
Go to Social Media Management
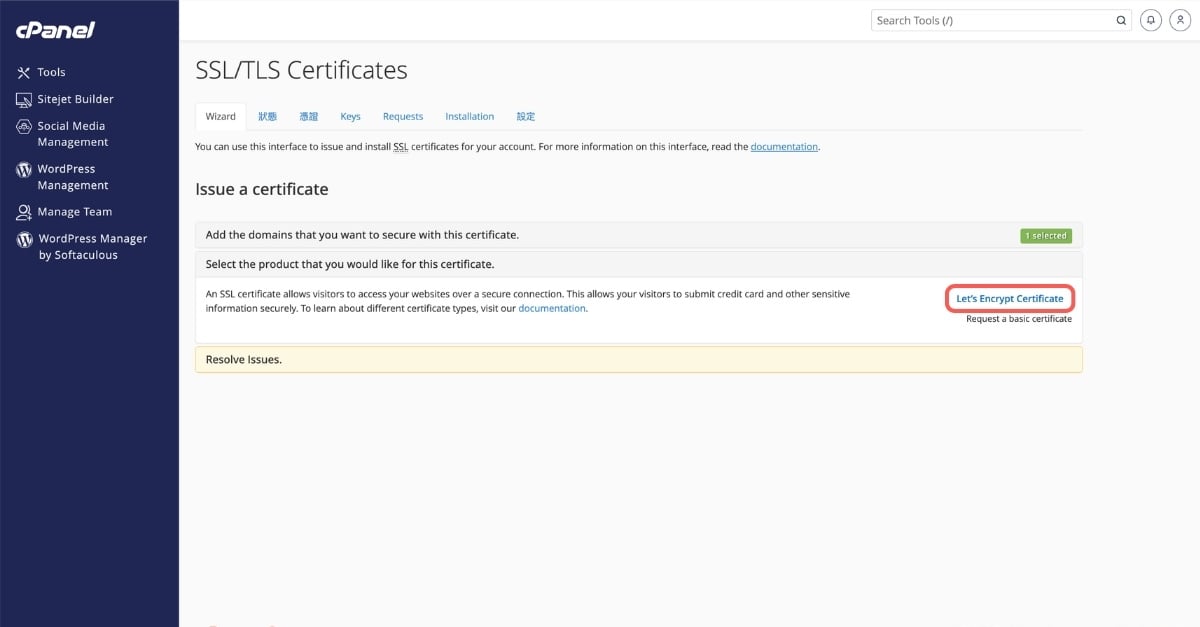[x=72, y=134]
